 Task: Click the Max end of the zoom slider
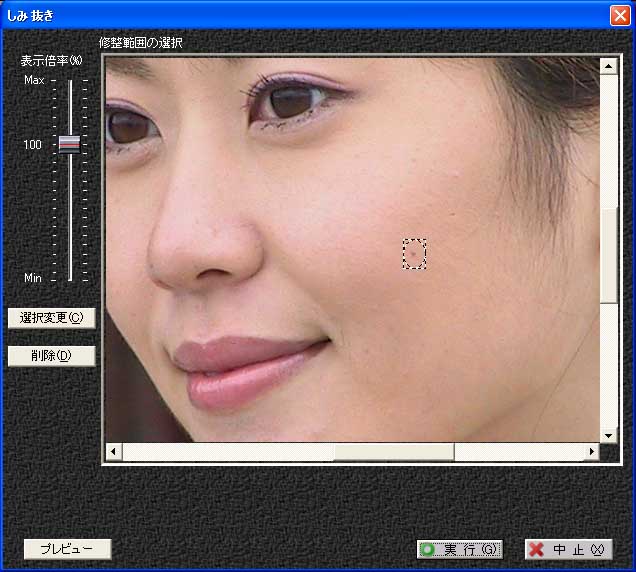point(70,82)
